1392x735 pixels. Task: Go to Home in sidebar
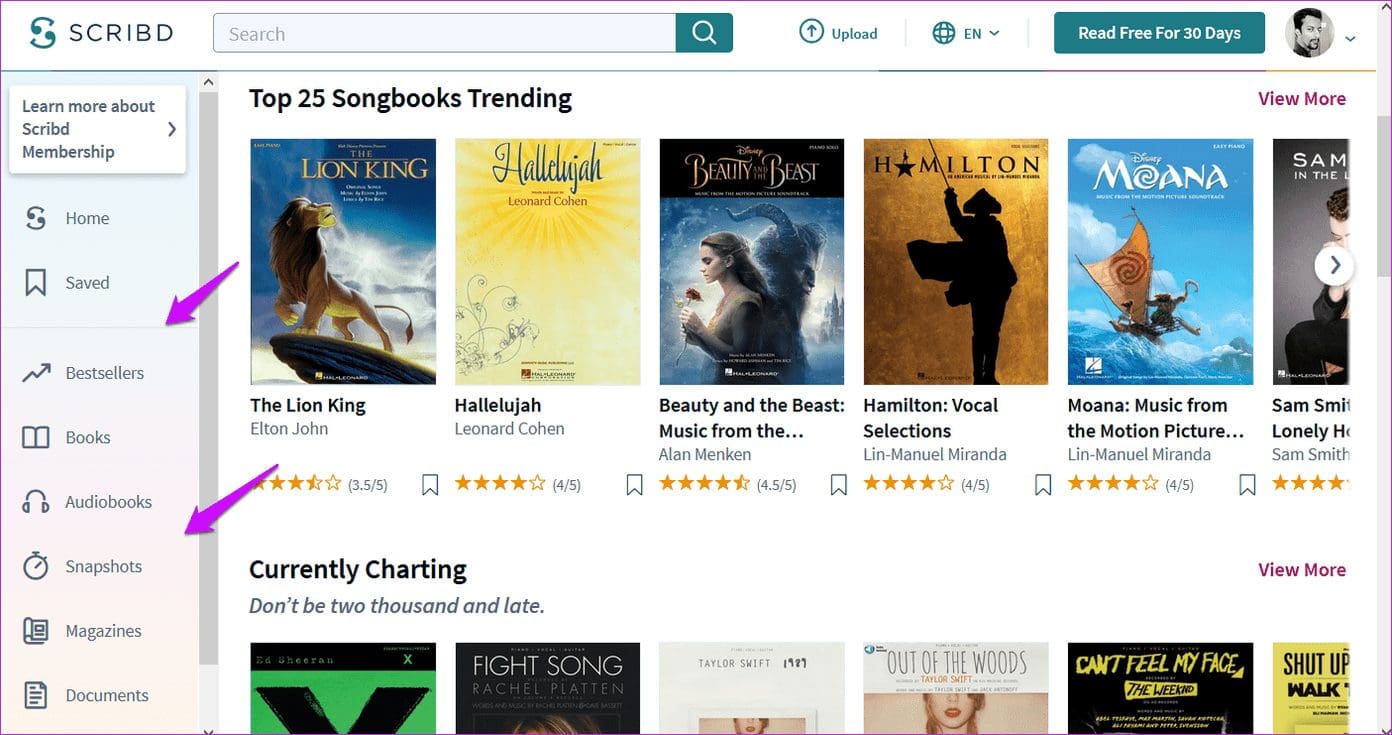[x=87, y=218]
